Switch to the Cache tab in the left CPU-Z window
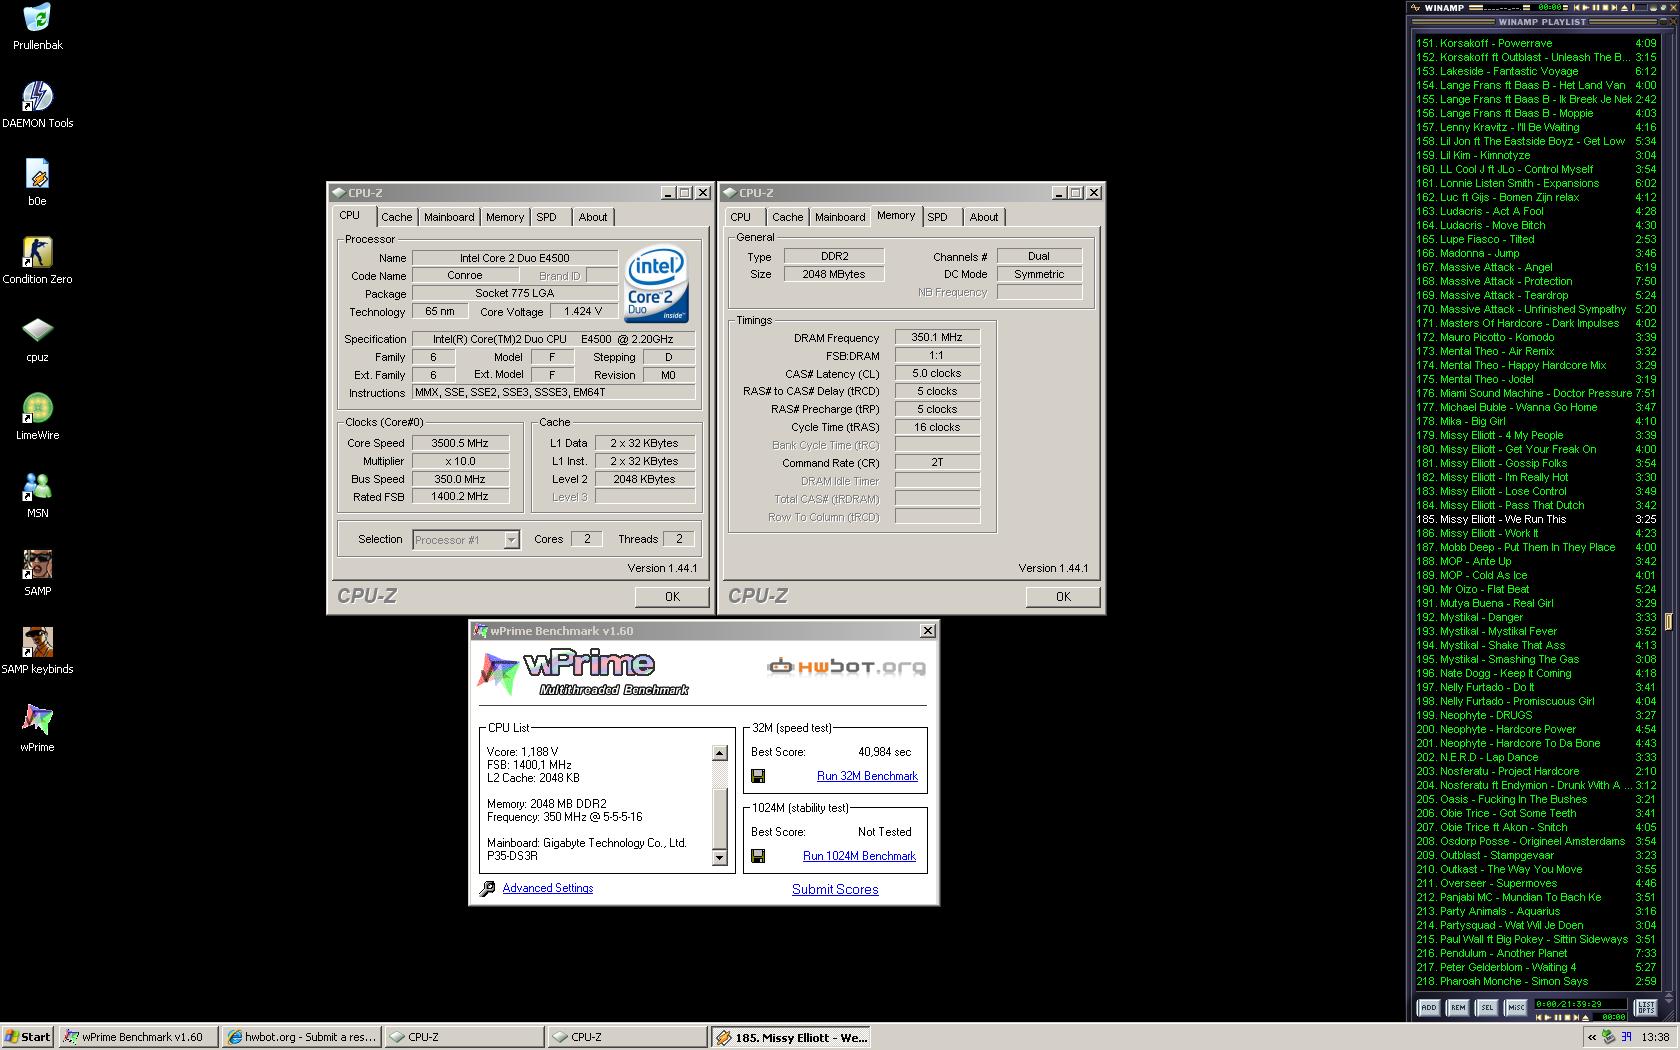 [x=396, y=217]
